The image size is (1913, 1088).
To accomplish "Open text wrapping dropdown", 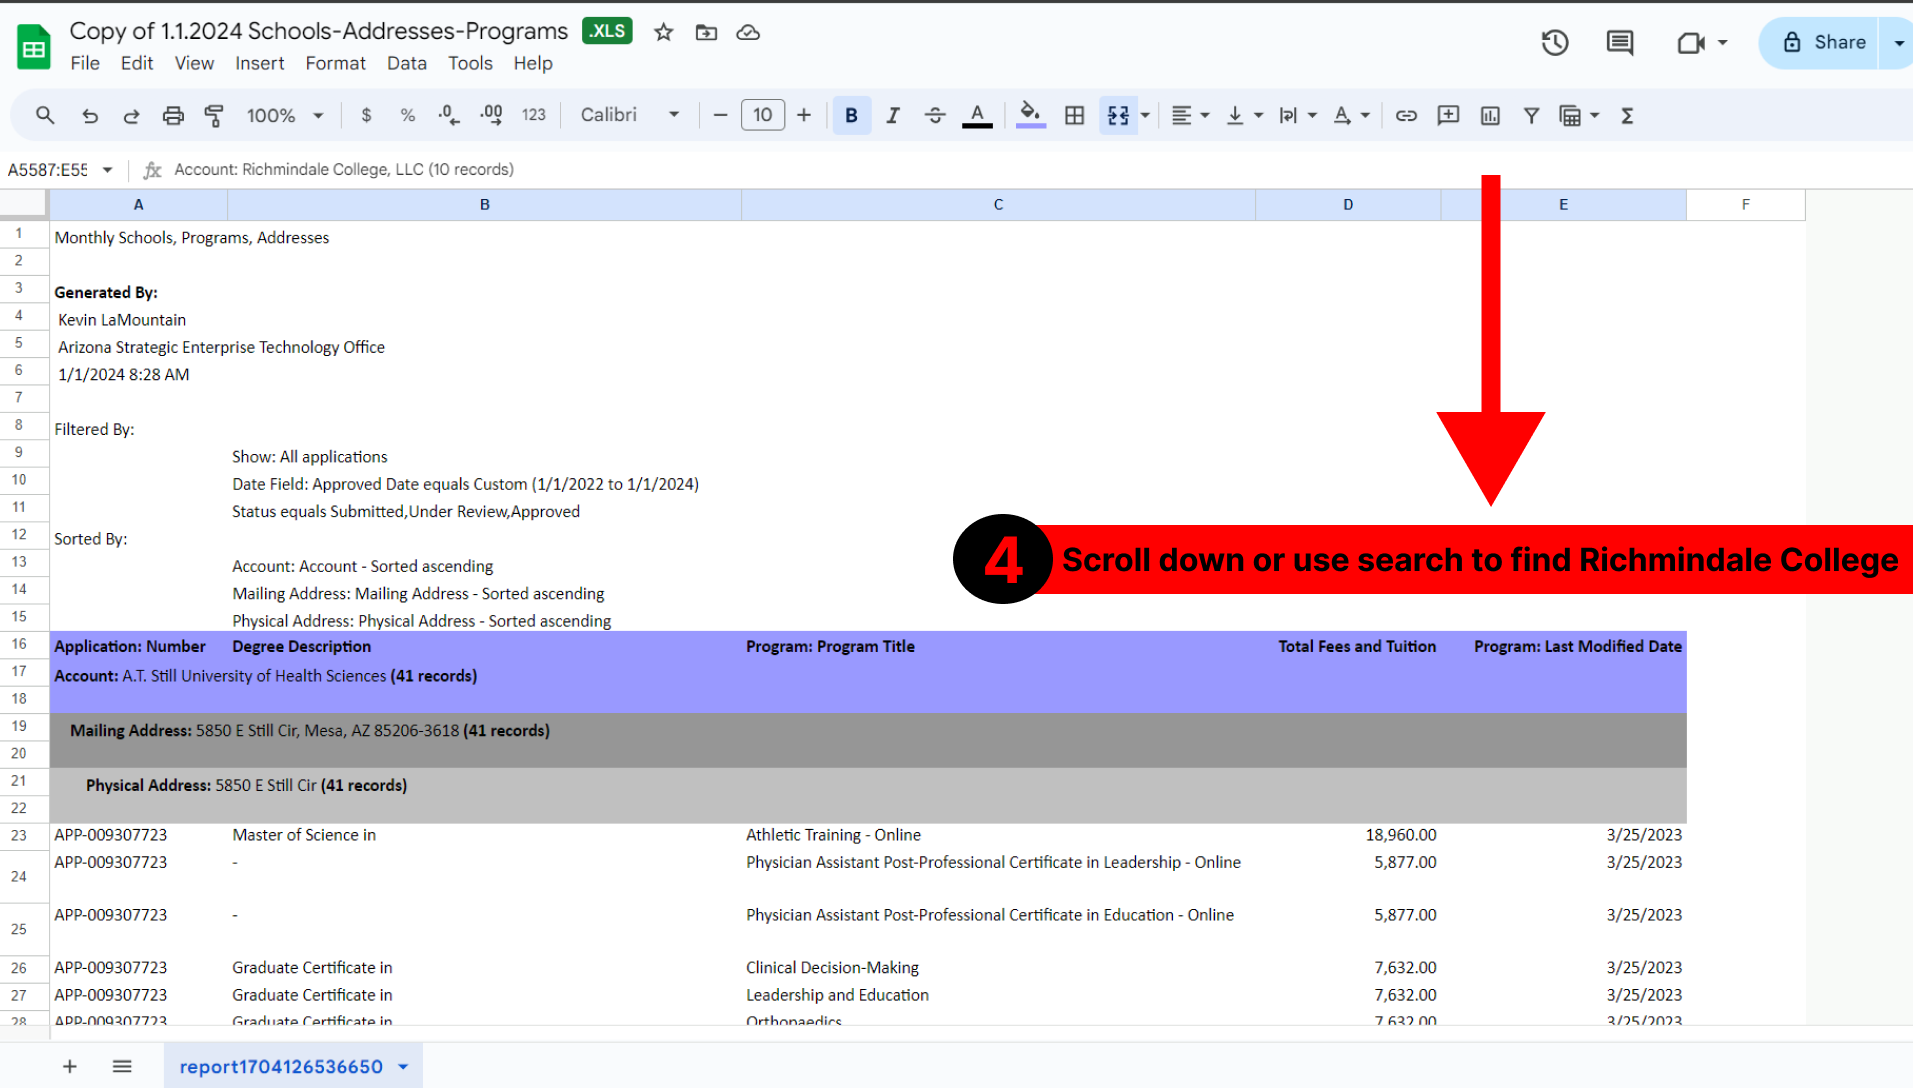I will (x=1298, y=115).
